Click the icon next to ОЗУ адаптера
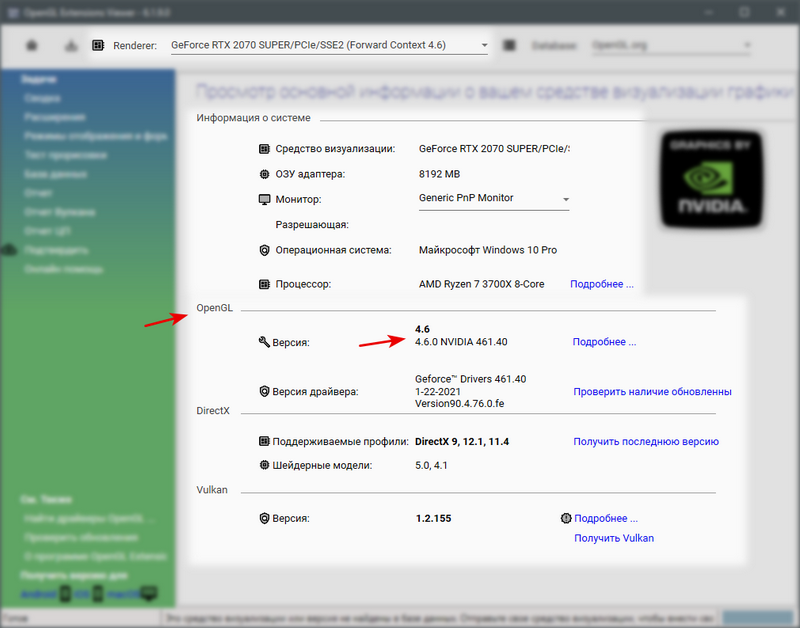This screenshot has height=628, width=800. click(264, 174)
